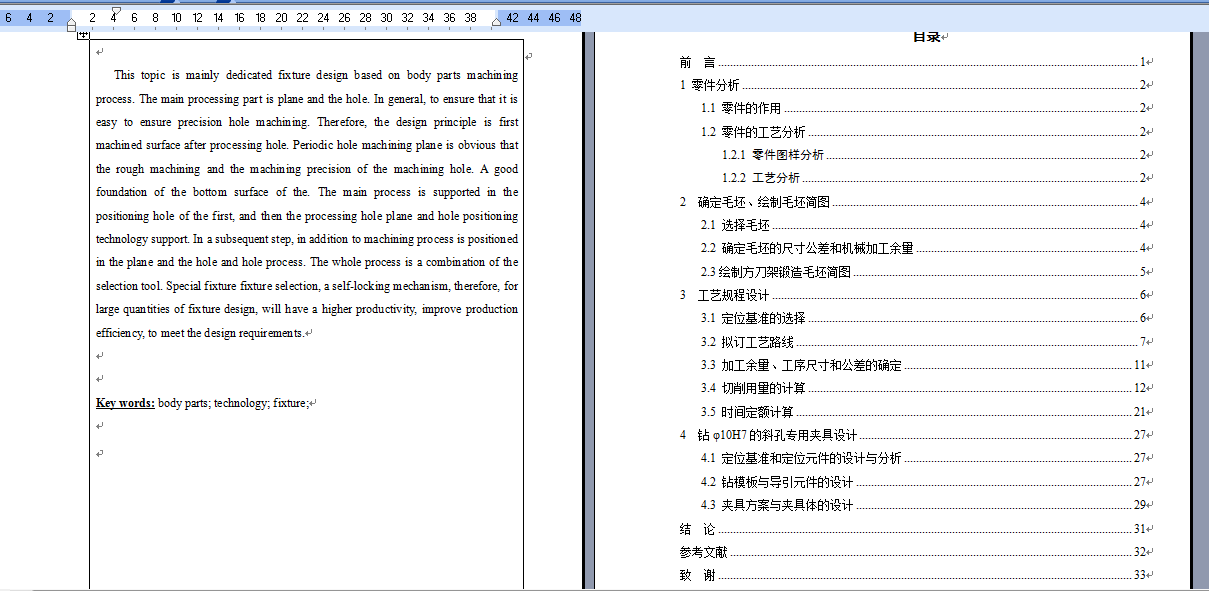The width and height of the screenshot is (1209, 591).
Task: Click the line starting 'foundation of the bottom surface'
Action: click(307, 192)
